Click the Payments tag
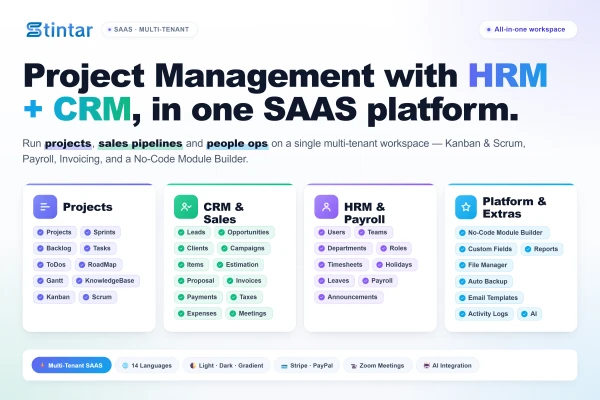Image resolution: width=600 pixels, height=400 pixels. 198,297
